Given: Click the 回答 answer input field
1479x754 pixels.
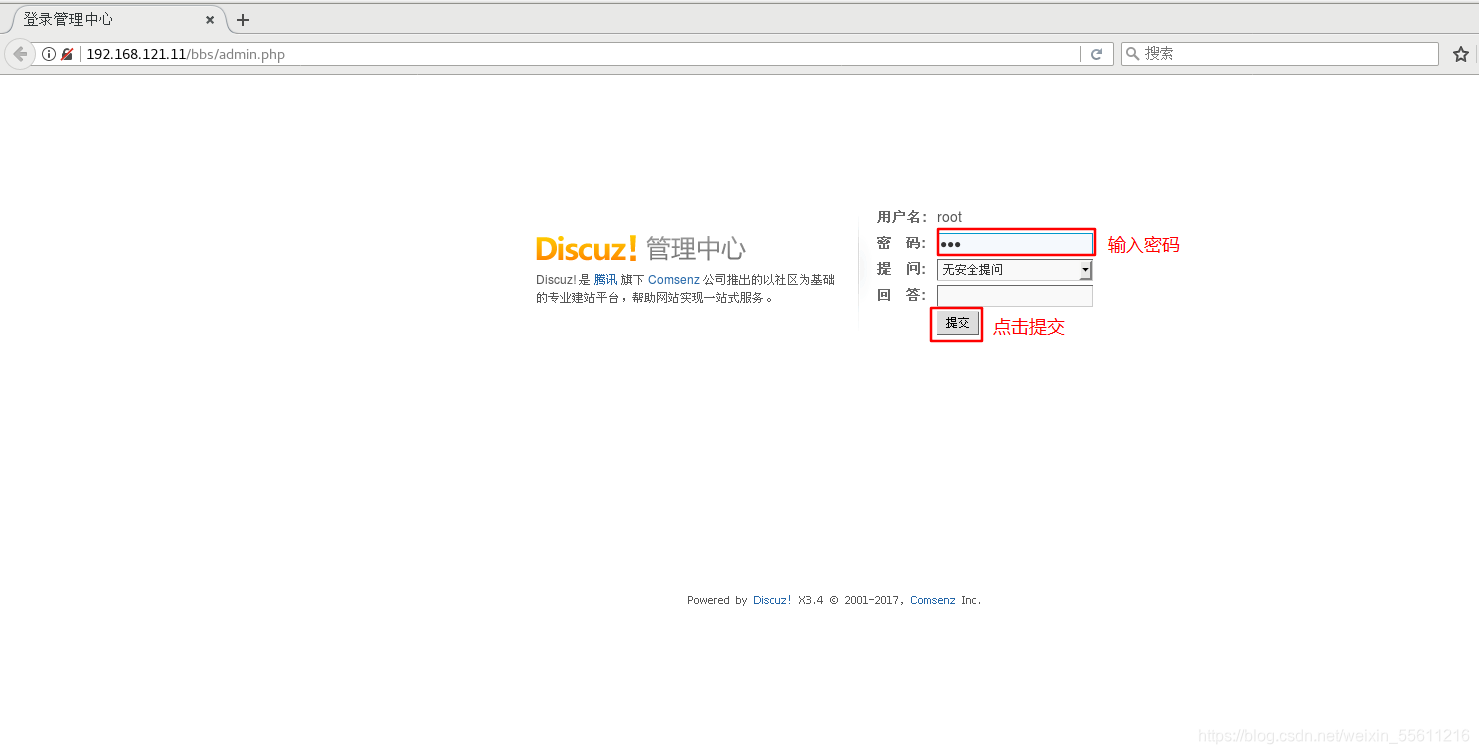Looking at the screenshot, I should [x=1014, y=296].
